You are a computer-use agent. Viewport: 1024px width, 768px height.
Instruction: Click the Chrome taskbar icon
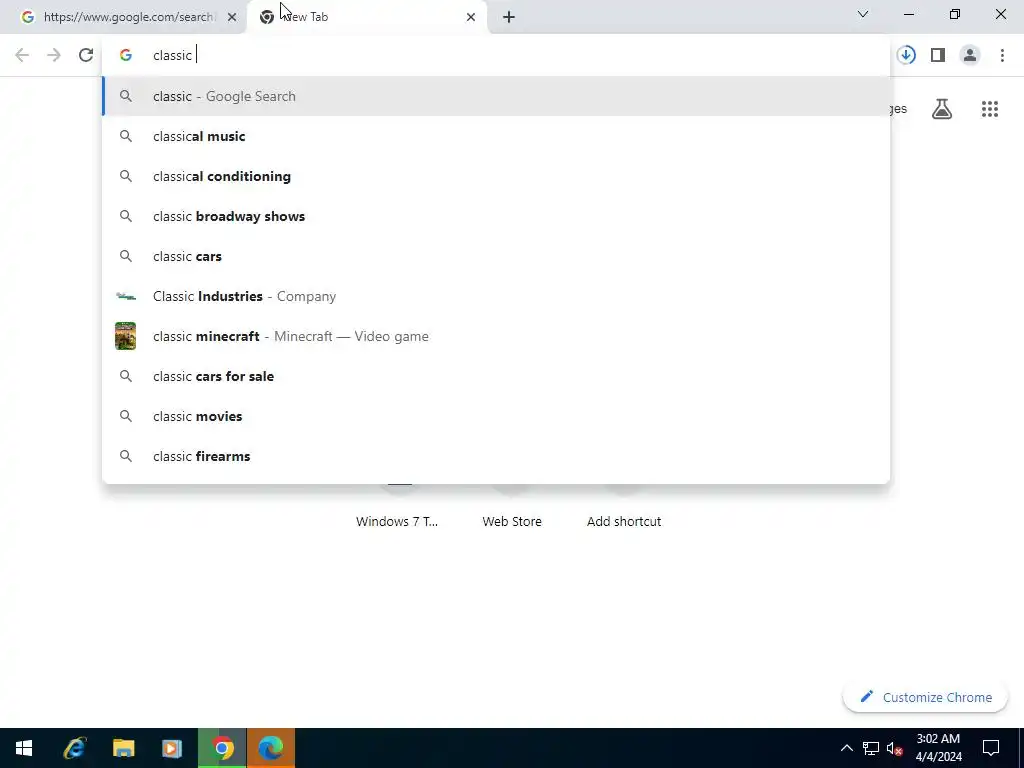(x=222, y=748)
